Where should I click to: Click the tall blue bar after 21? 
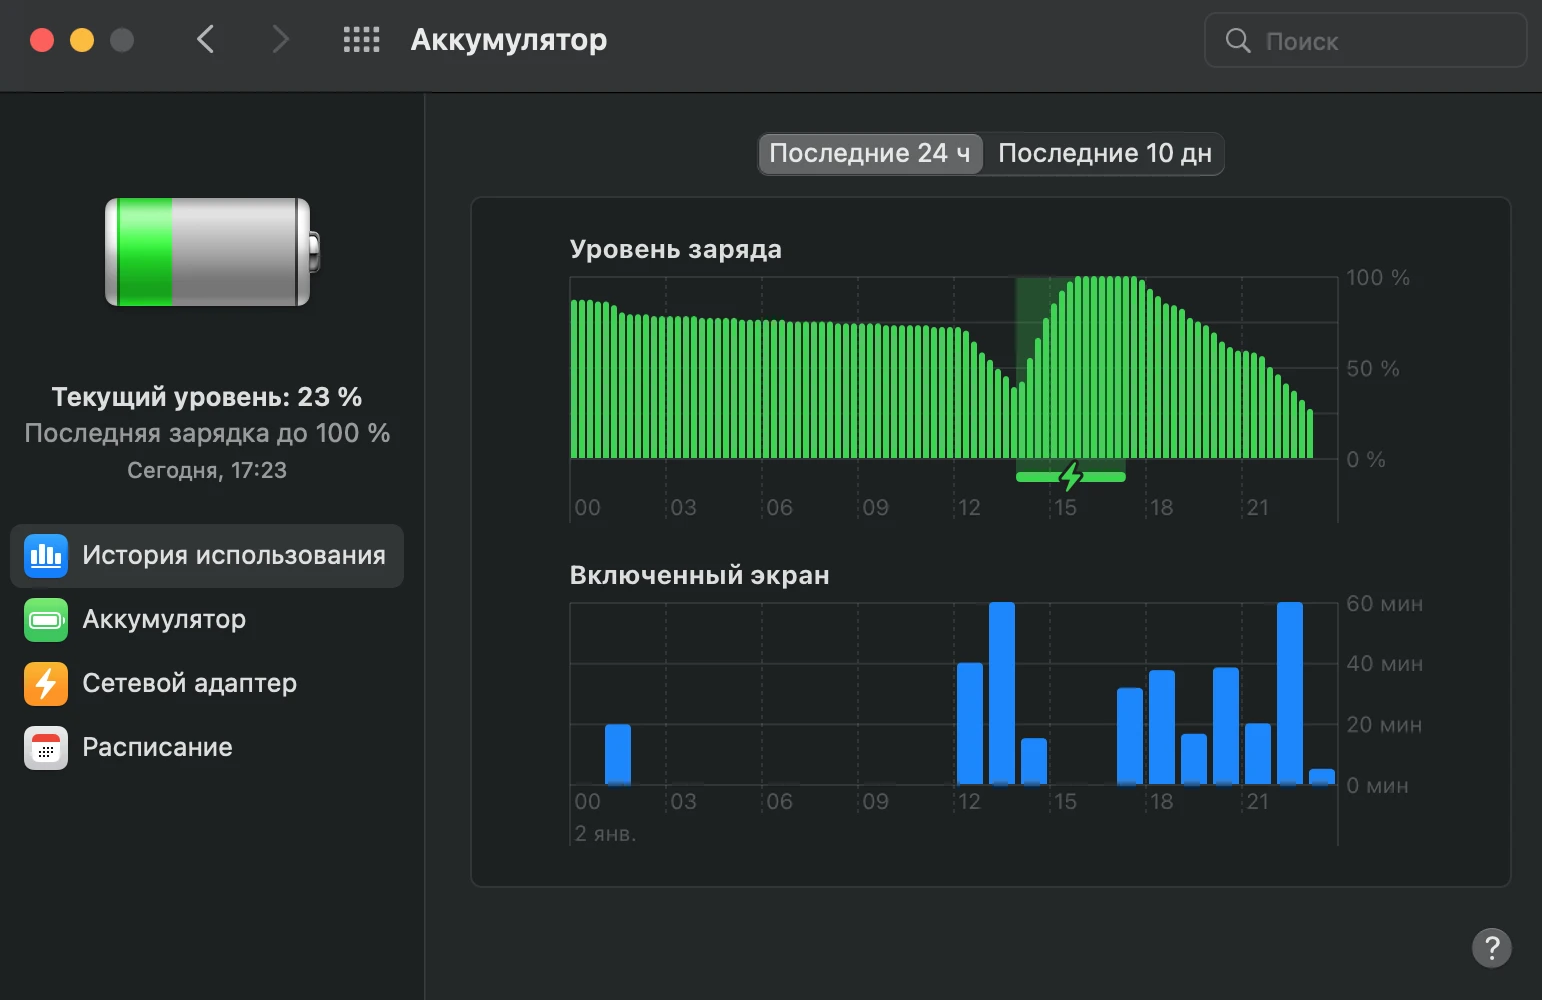click(1289, 693)
